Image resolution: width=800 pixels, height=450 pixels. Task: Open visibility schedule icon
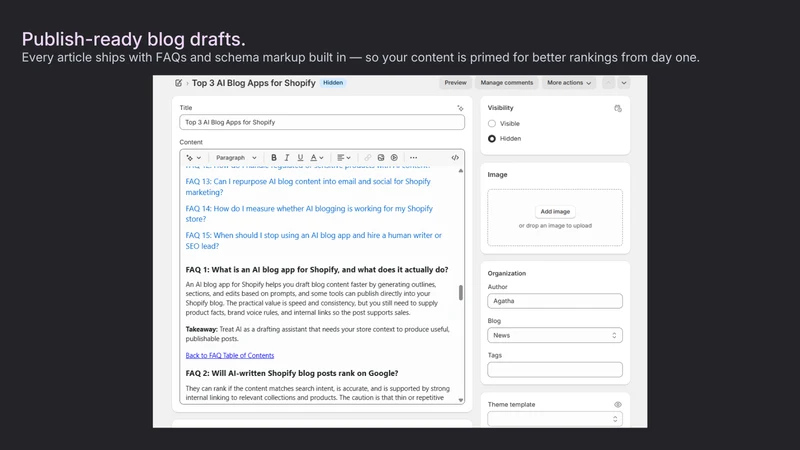click(x=618, y=108)
